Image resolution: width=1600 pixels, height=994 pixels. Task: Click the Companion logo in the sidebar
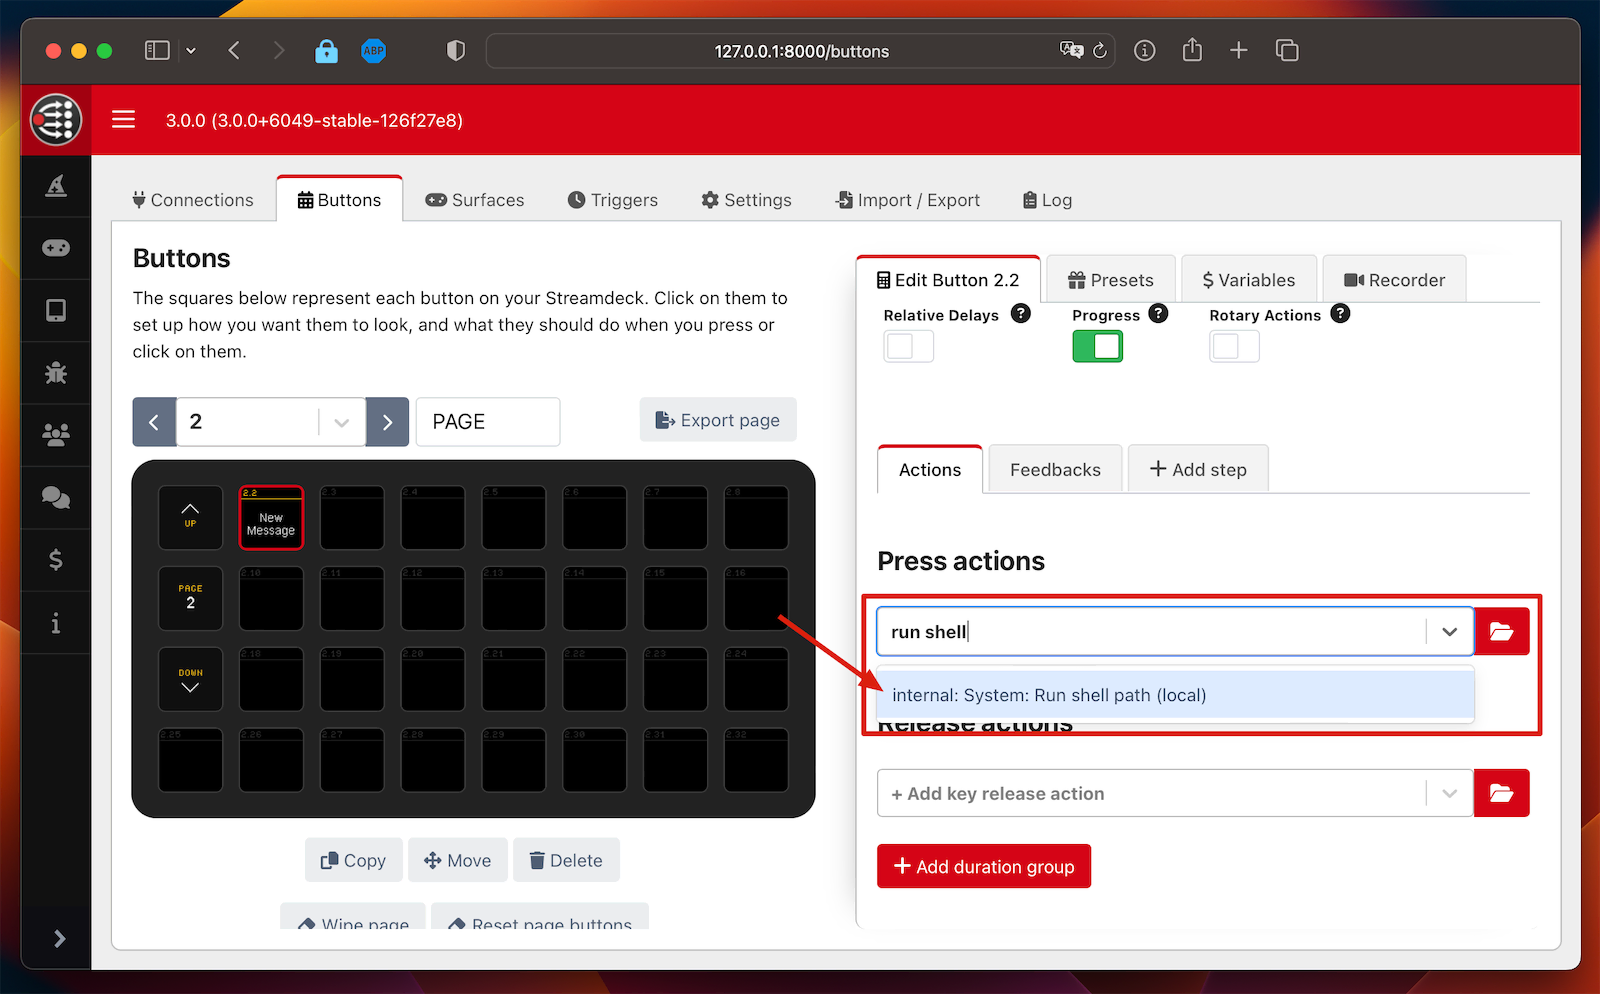pos(56,120)
